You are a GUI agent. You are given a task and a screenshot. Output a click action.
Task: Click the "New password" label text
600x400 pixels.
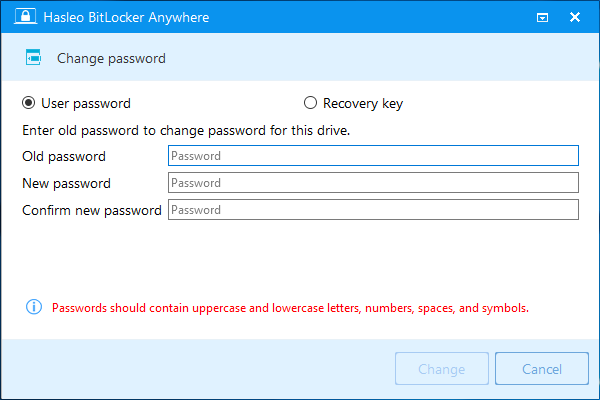tap(66, 183)
